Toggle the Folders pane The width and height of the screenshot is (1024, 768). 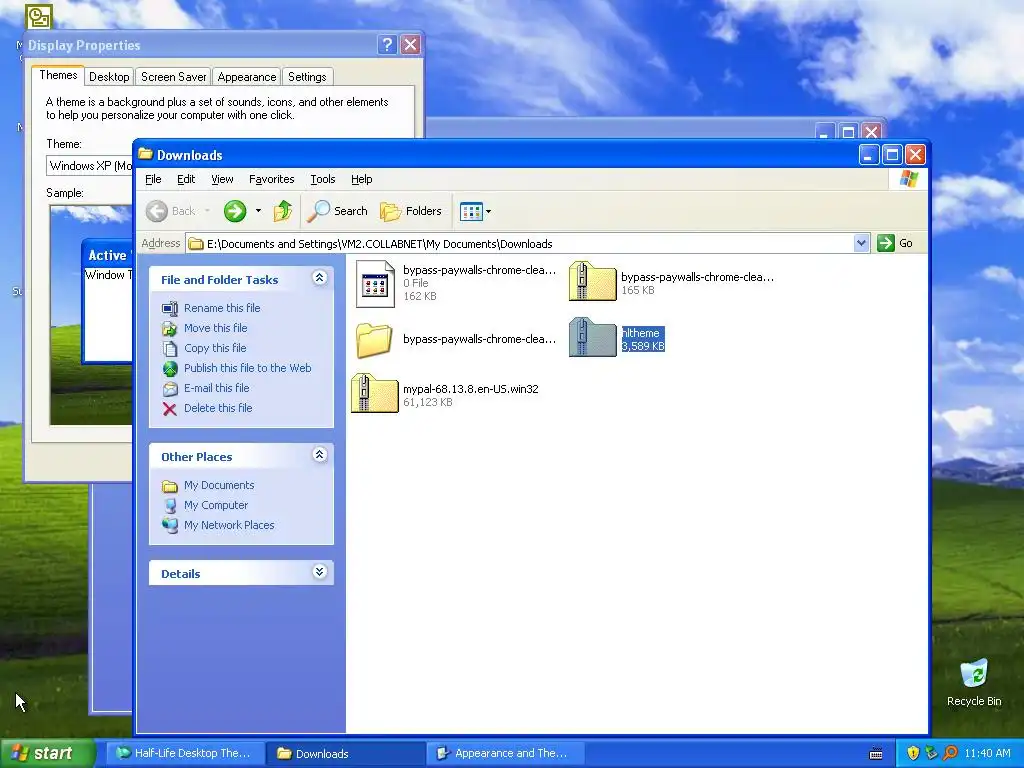[411, 211]
